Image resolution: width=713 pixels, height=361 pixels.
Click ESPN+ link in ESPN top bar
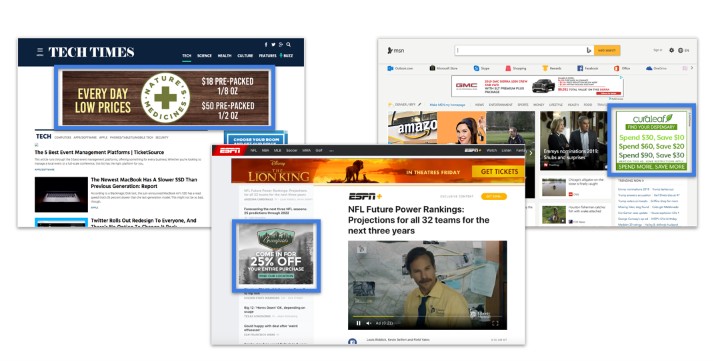click(472, 150)
